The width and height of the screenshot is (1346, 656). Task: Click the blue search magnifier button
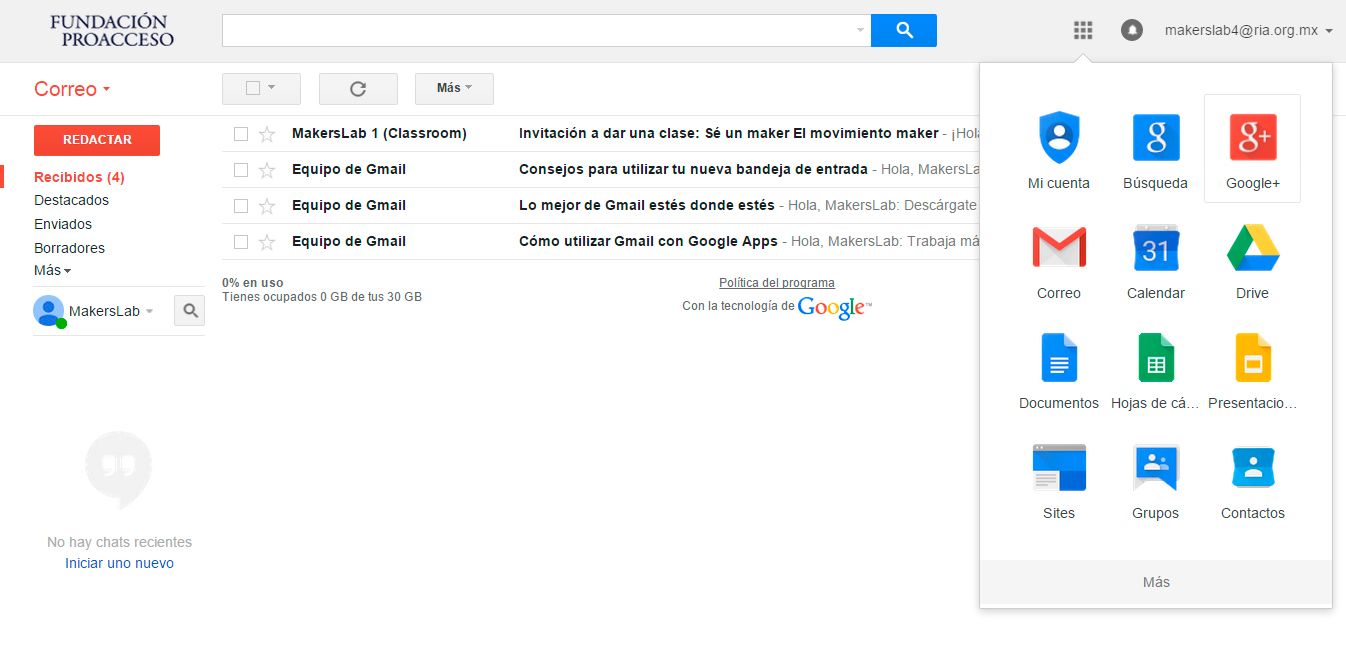[x=904, y=30]
